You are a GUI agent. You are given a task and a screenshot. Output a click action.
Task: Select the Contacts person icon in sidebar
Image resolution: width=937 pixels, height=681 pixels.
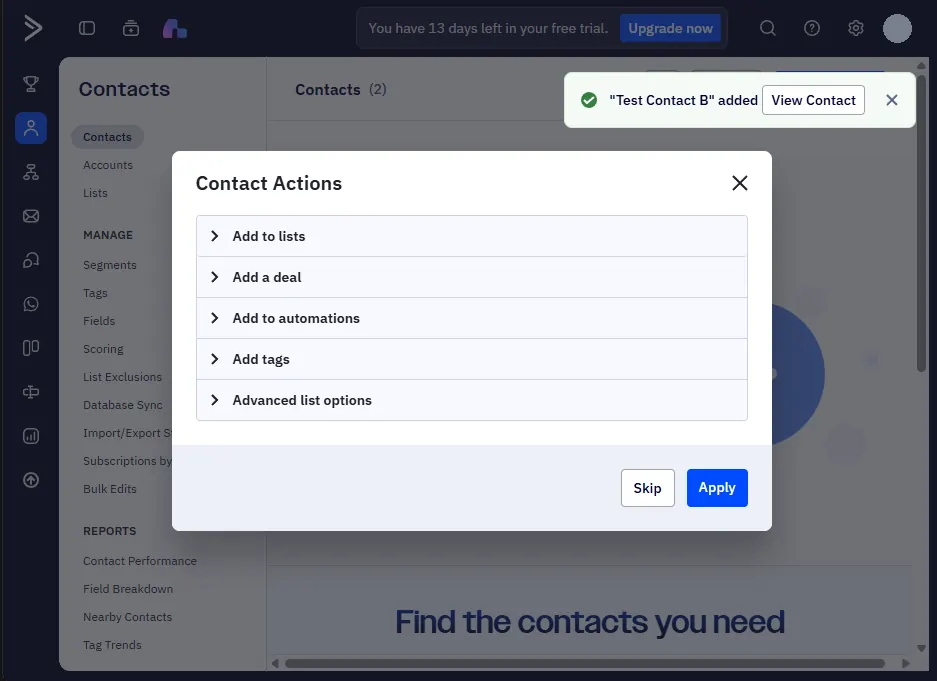tap(31, 128)
